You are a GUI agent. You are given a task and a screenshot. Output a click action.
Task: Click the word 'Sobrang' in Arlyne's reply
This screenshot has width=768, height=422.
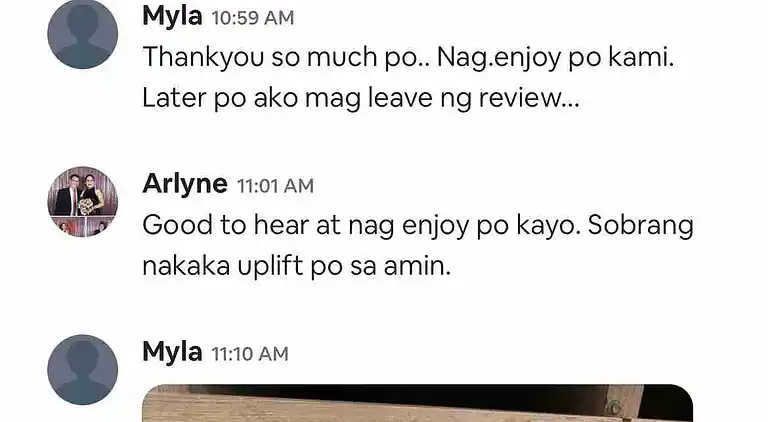tap(641, 227)
